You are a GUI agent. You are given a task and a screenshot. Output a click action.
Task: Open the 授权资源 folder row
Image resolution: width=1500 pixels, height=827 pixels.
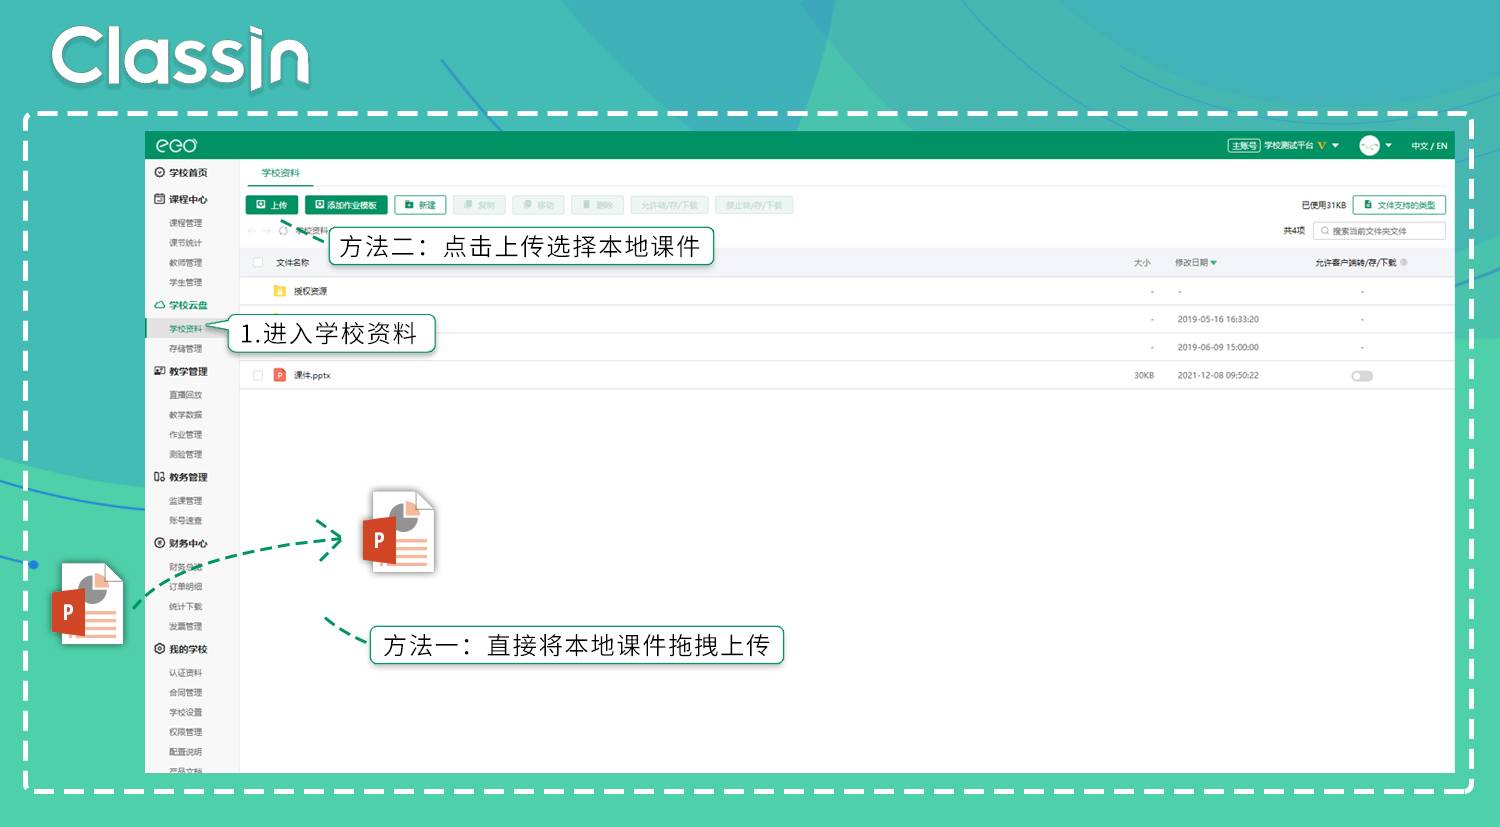(x=846, y=291)
